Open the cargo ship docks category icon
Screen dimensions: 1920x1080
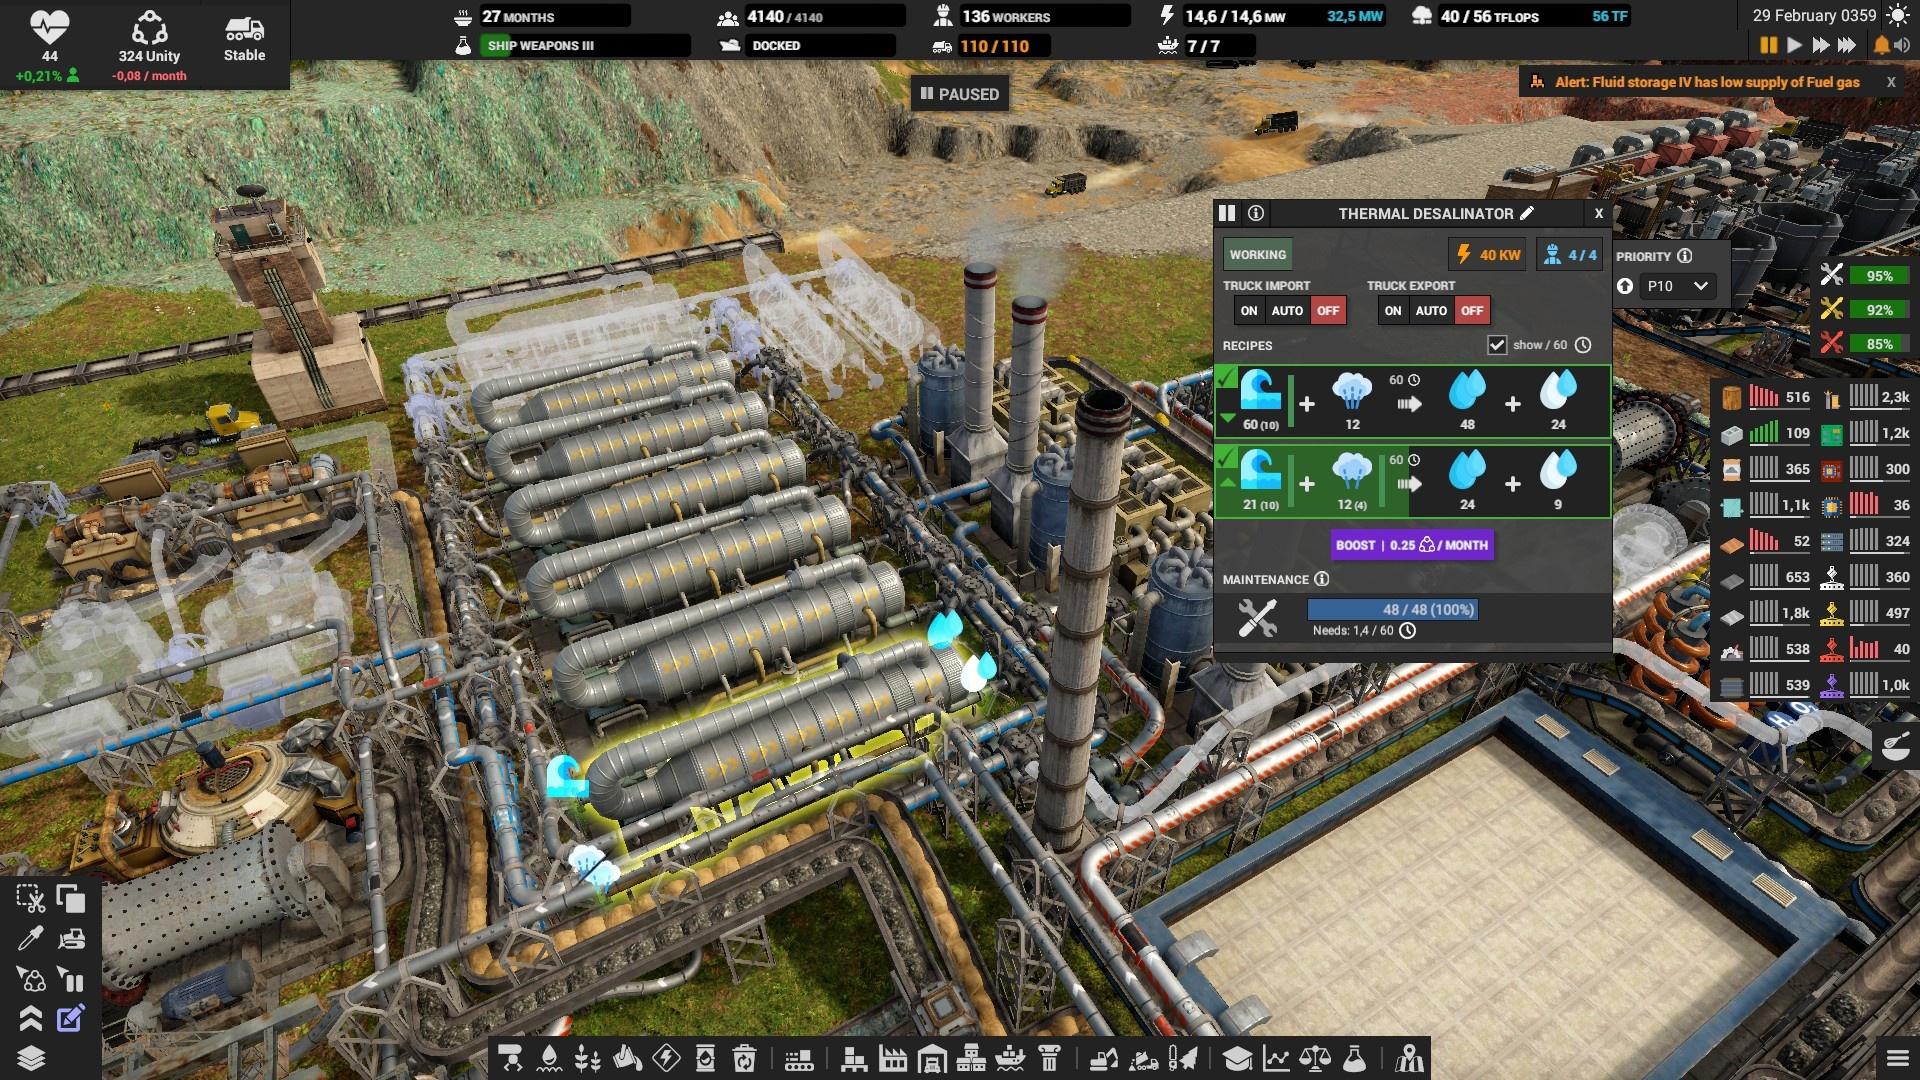1010,1058
